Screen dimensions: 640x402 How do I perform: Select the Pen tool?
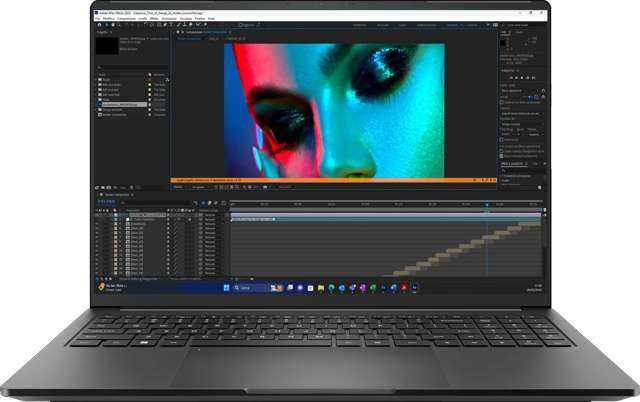165,25
